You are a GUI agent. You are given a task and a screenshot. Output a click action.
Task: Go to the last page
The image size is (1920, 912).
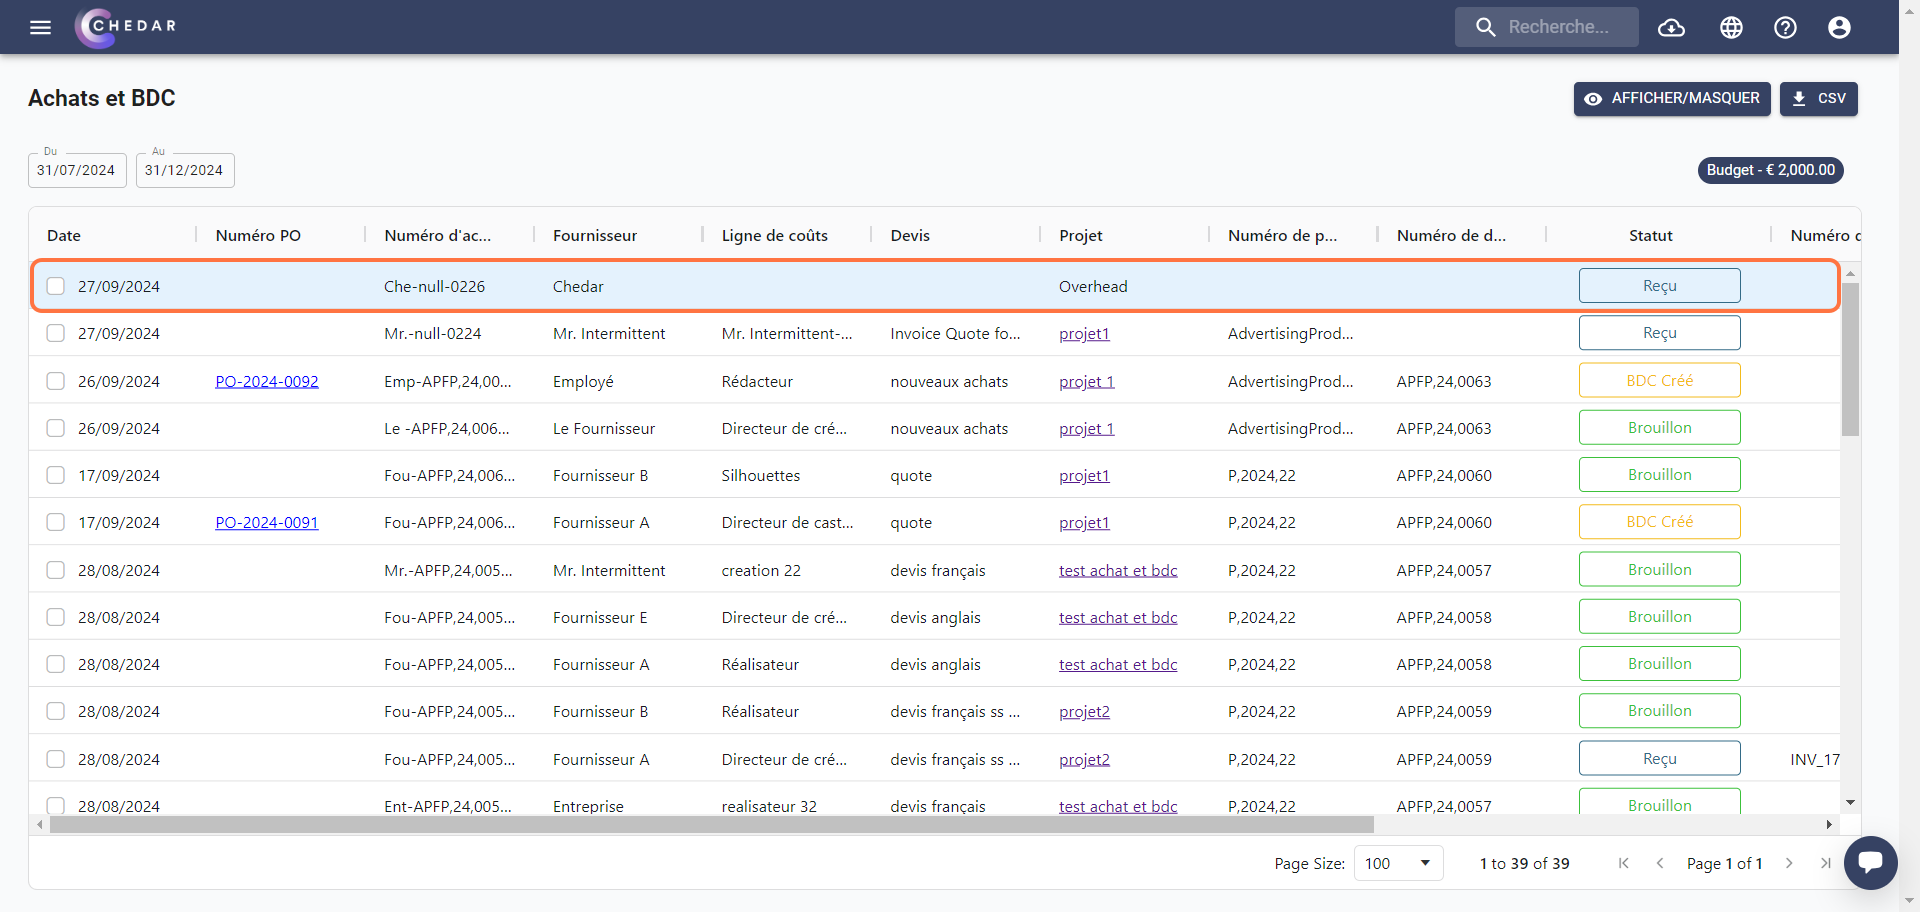coord(1825,863)
